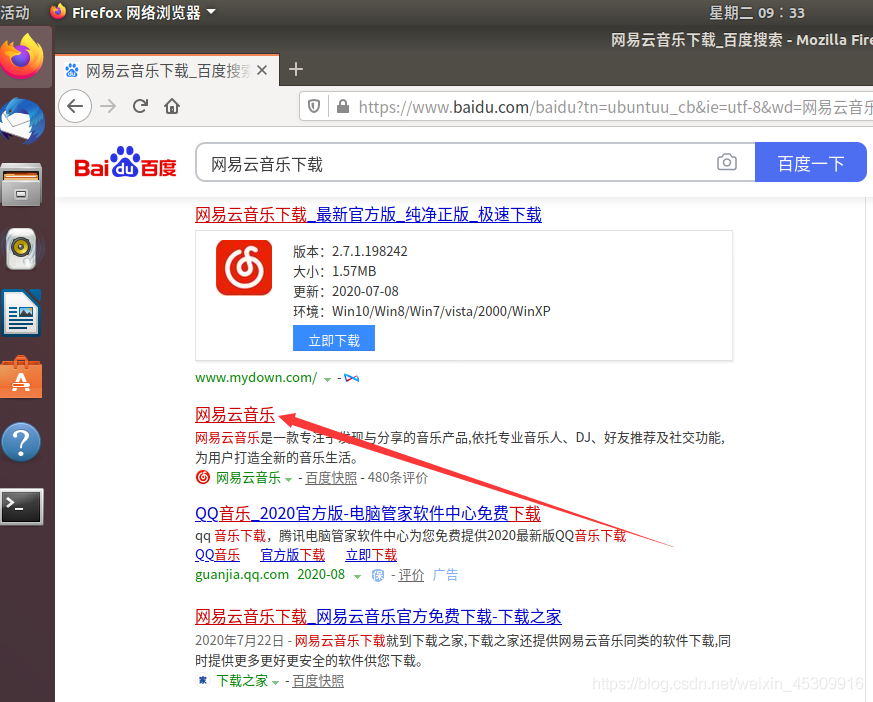Open the 活动 Activities overview
Viewport: 873px width, 702px height.
pos(15,12)
